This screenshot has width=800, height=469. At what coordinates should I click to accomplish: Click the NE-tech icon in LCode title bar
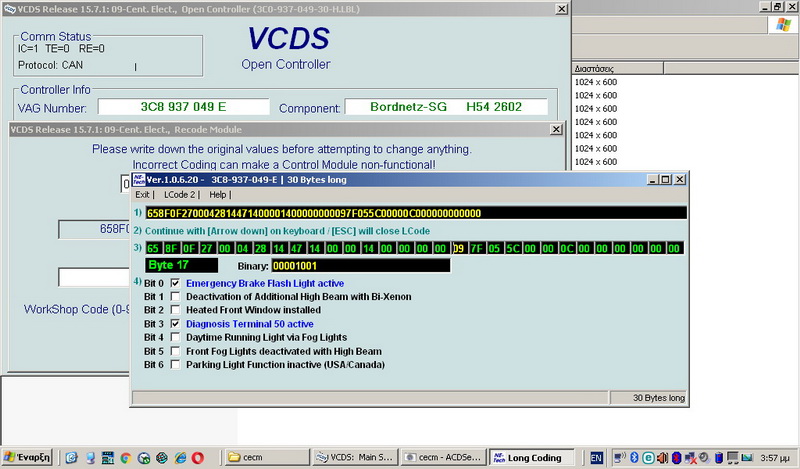139,180
